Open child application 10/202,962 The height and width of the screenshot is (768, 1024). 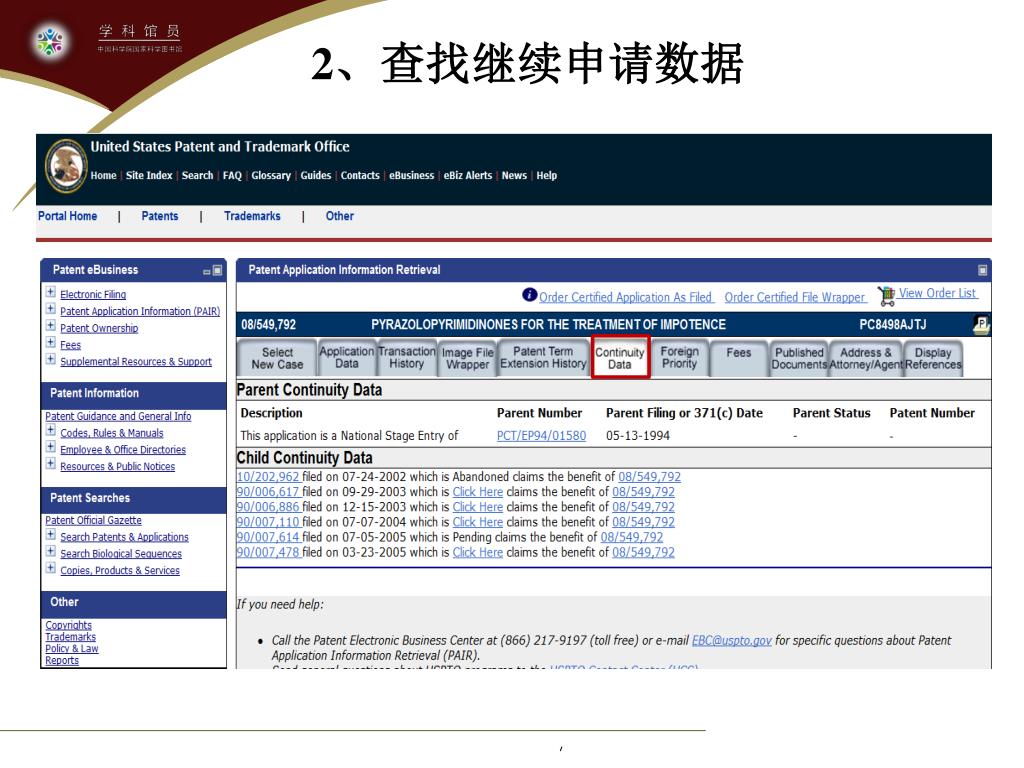point(268,477)
